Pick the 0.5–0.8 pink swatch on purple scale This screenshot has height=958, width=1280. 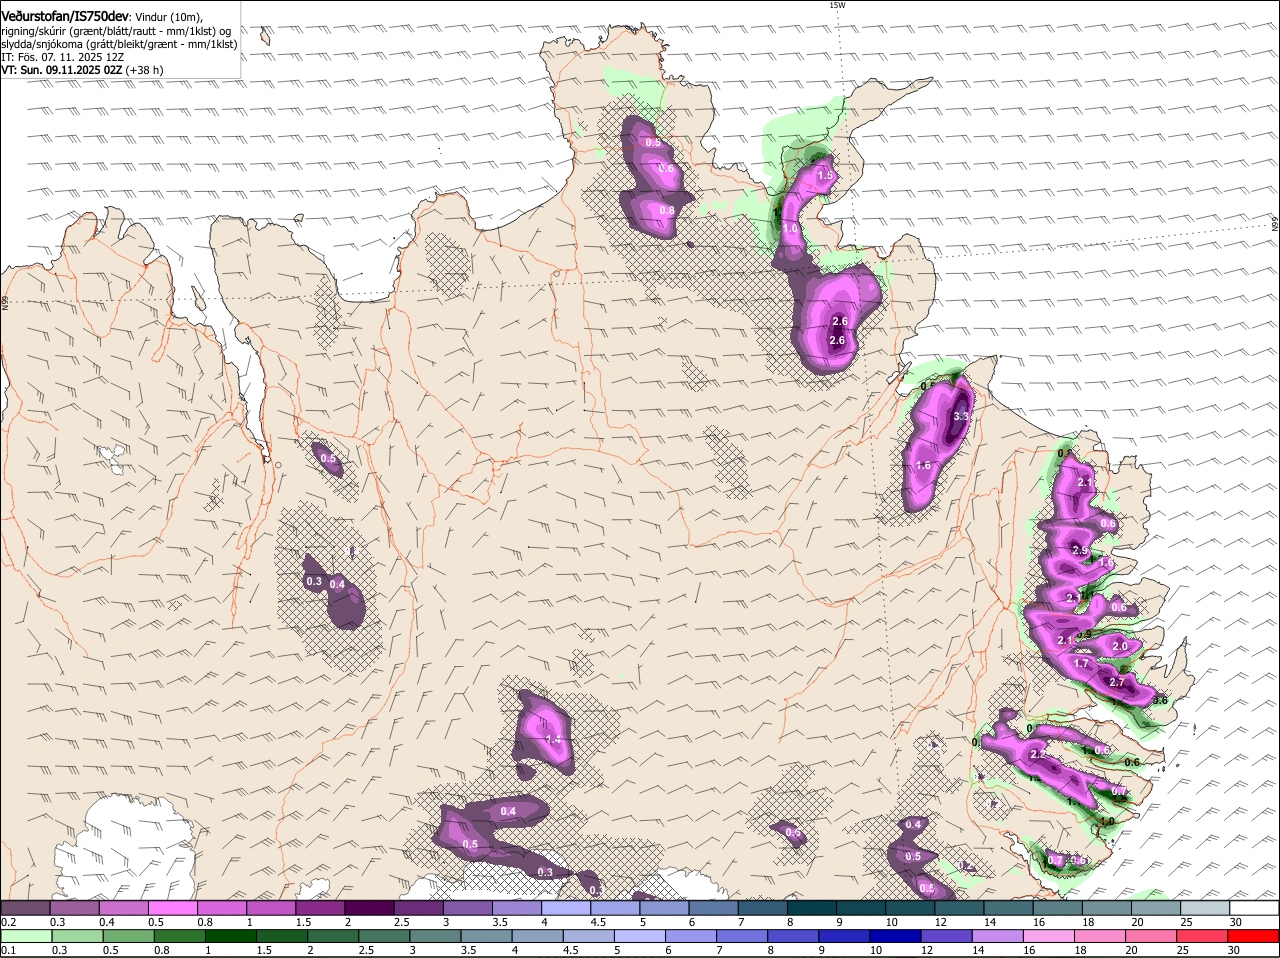click(x=172, y=908)
